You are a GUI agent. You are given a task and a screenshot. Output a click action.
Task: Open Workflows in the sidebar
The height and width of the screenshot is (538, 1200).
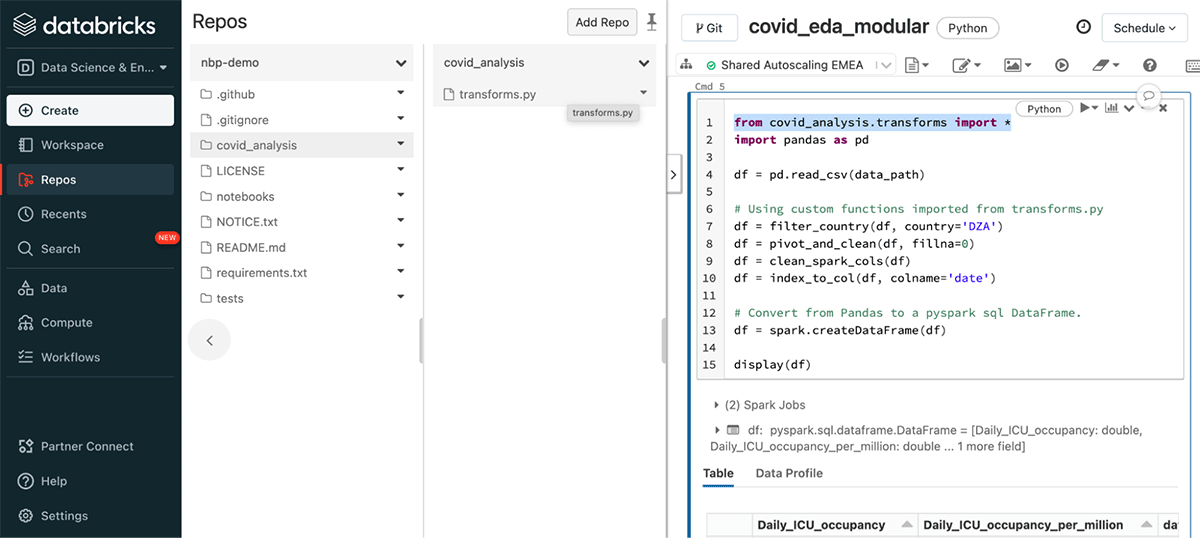tap(70, 357)
